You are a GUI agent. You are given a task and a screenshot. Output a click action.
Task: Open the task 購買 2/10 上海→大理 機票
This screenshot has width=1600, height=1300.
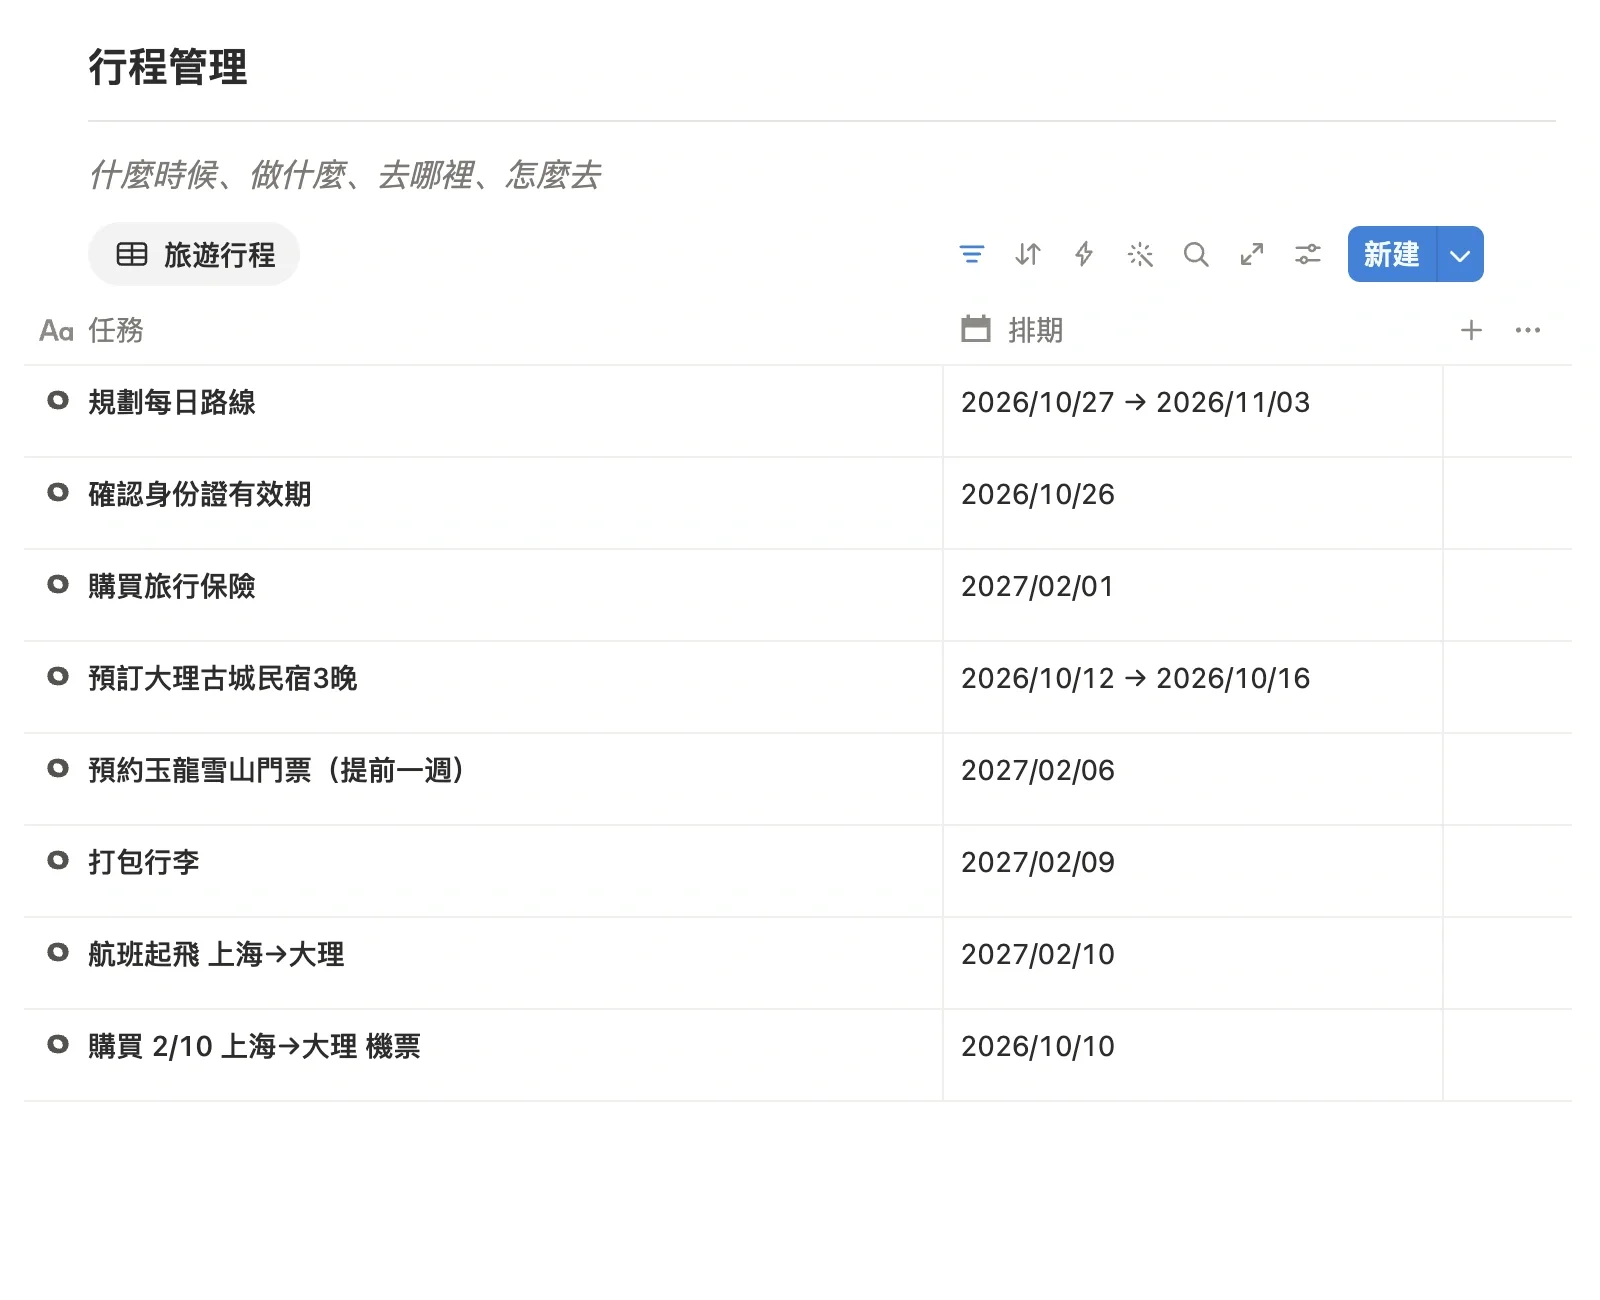click(x=255, y=1046)
